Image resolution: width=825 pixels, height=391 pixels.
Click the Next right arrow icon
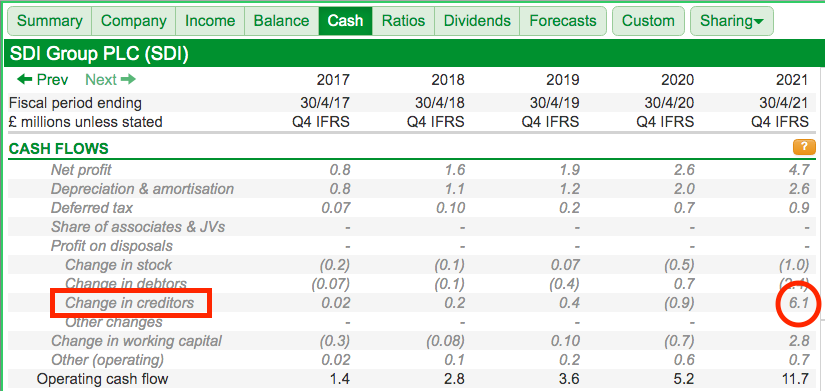click(x=128, y=79)
